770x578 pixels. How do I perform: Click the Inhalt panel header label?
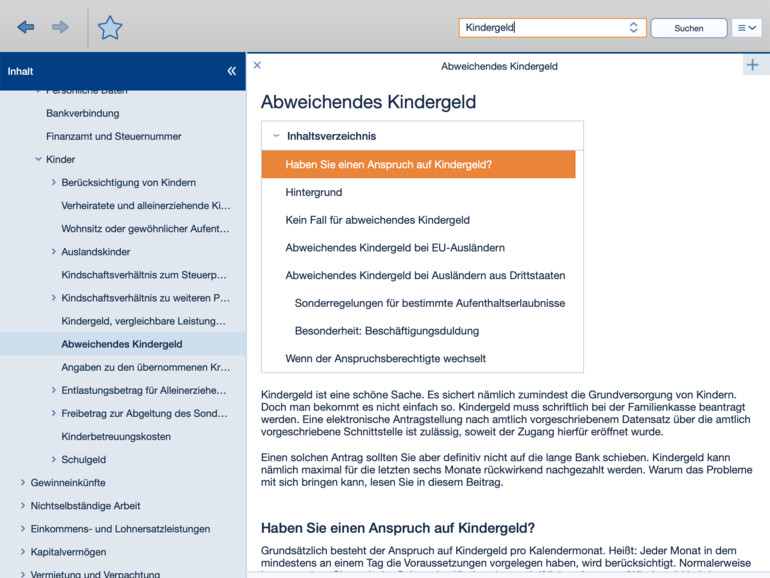click(20, 71)
